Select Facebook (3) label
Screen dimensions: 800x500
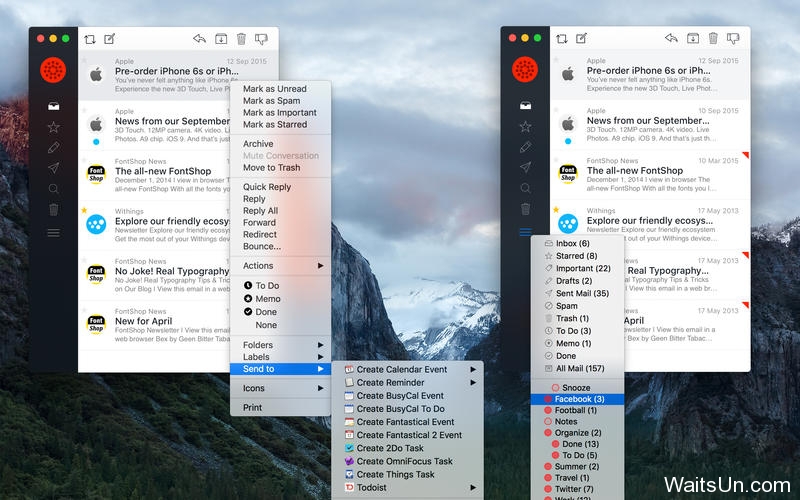(577, 399)
